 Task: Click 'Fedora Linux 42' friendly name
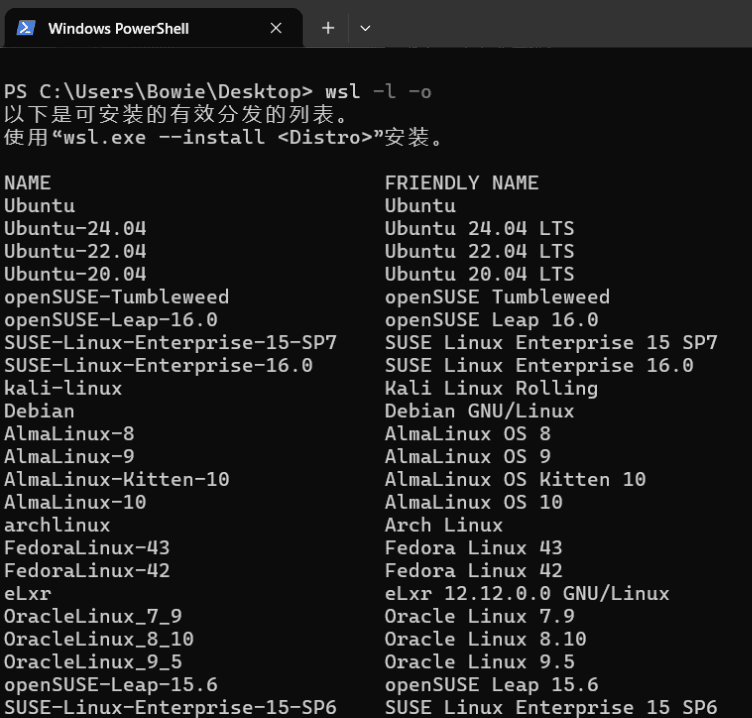(x=474, y=571)
